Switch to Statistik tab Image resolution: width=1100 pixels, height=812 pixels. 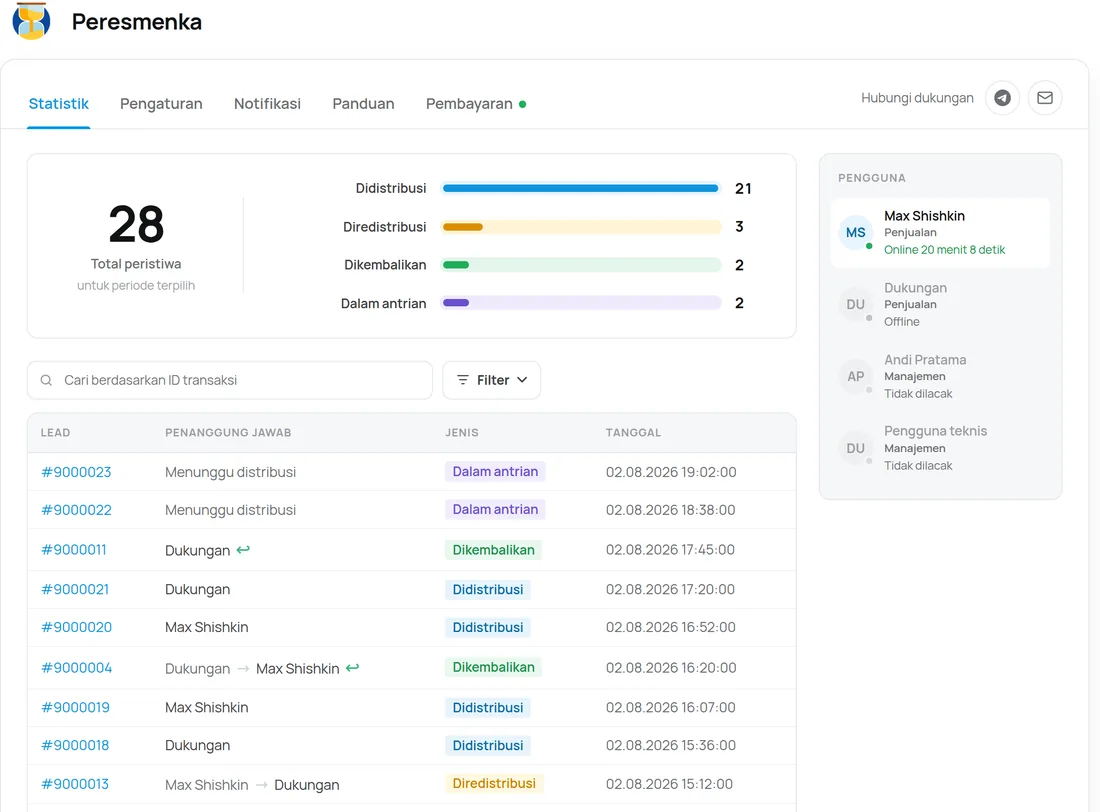59,104
